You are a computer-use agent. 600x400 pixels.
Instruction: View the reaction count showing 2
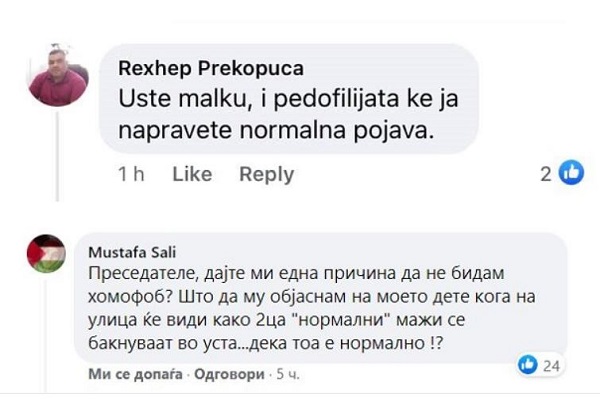click(x=546, y=175)
